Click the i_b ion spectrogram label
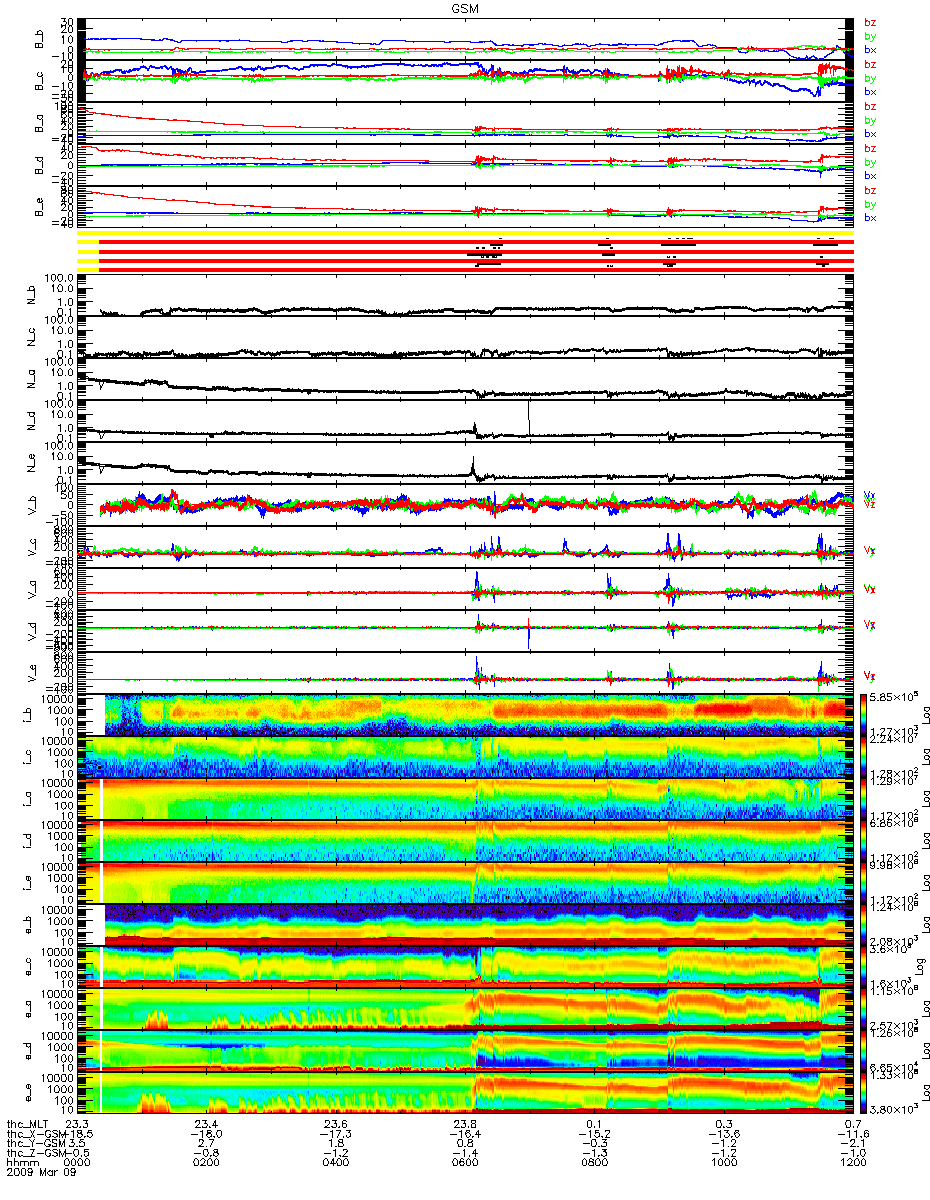 (x=29, y=716)
